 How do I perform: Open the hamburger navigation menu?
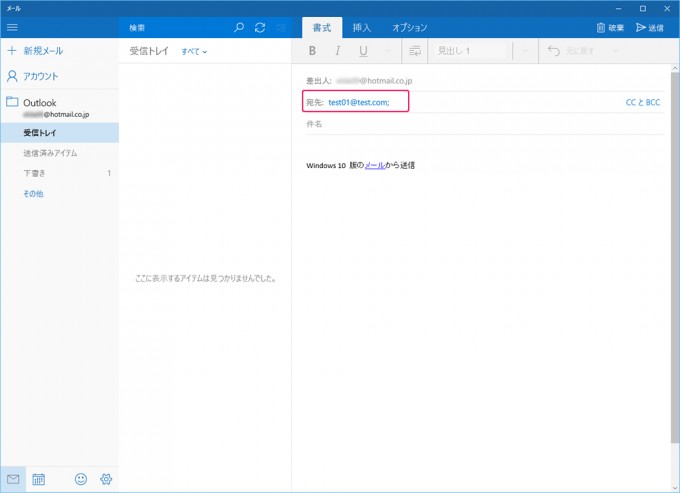pyautogui.click(x=12, y=27)
